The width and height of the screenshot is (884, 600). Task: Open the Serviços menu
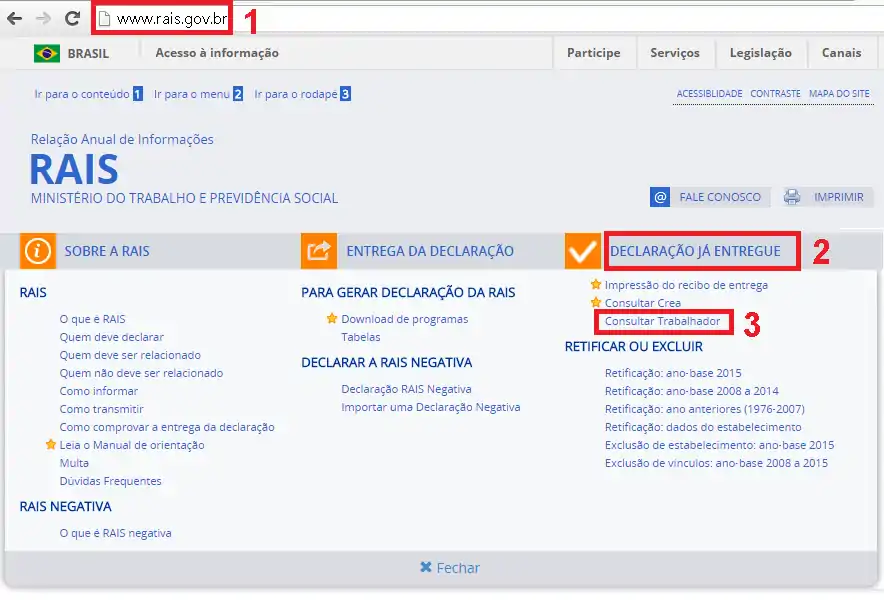point(675,53)
